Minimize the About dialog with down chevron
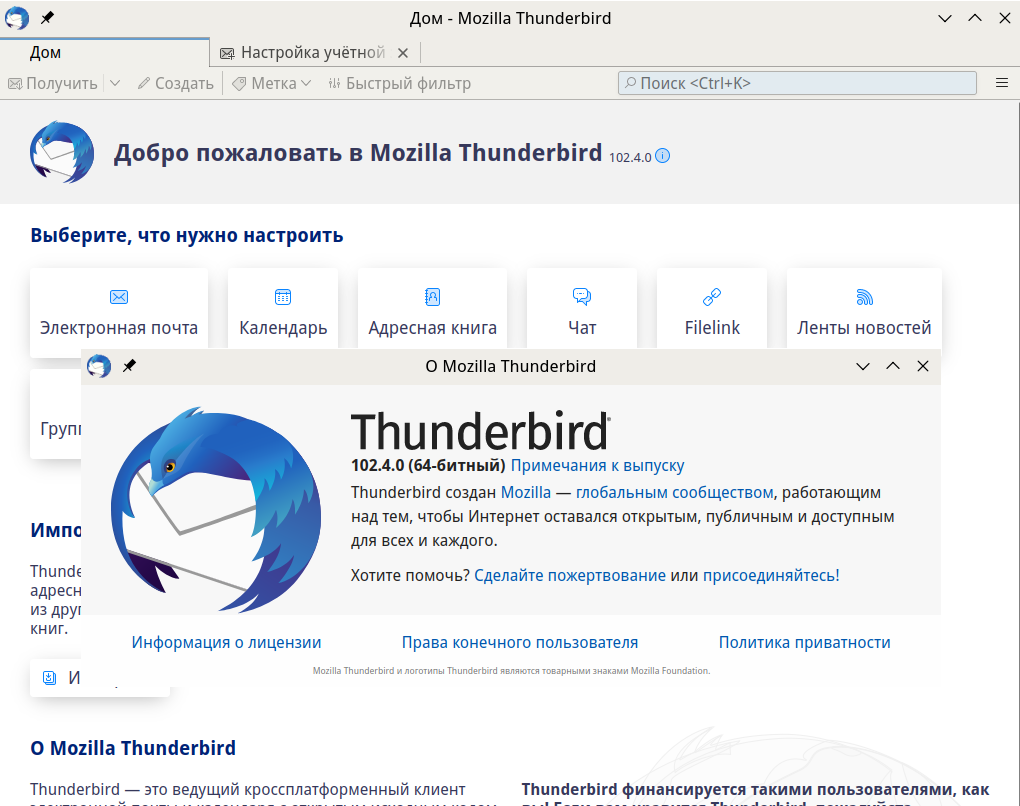 click(x=863, y=366)
